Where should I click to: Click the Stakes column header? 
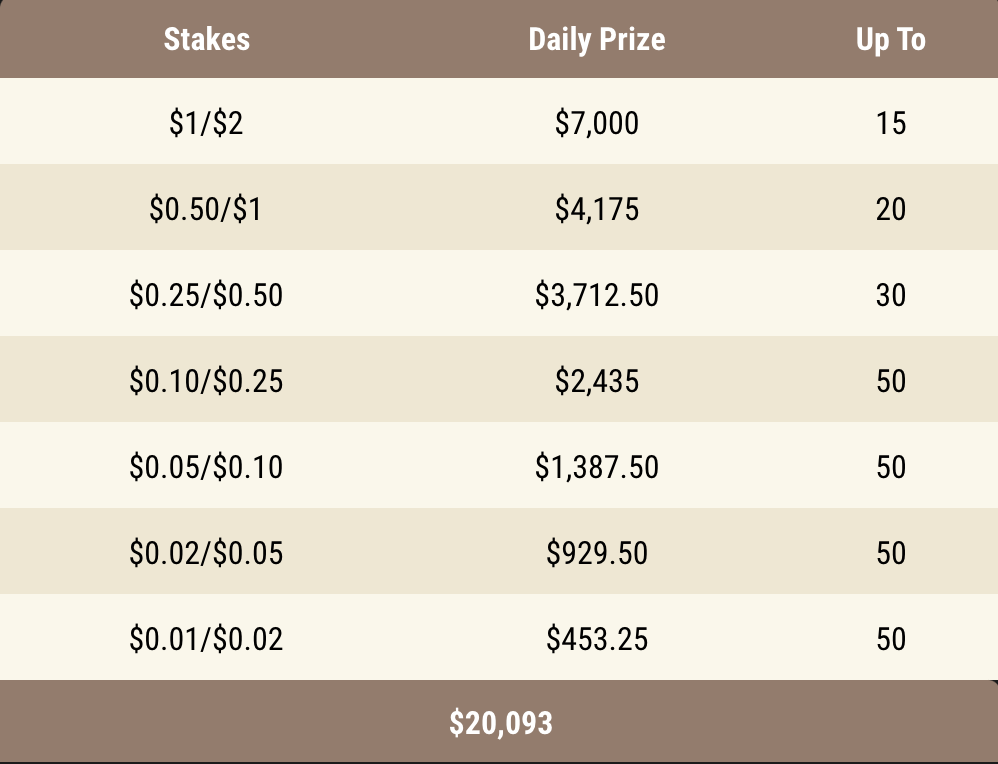point(206,39)
